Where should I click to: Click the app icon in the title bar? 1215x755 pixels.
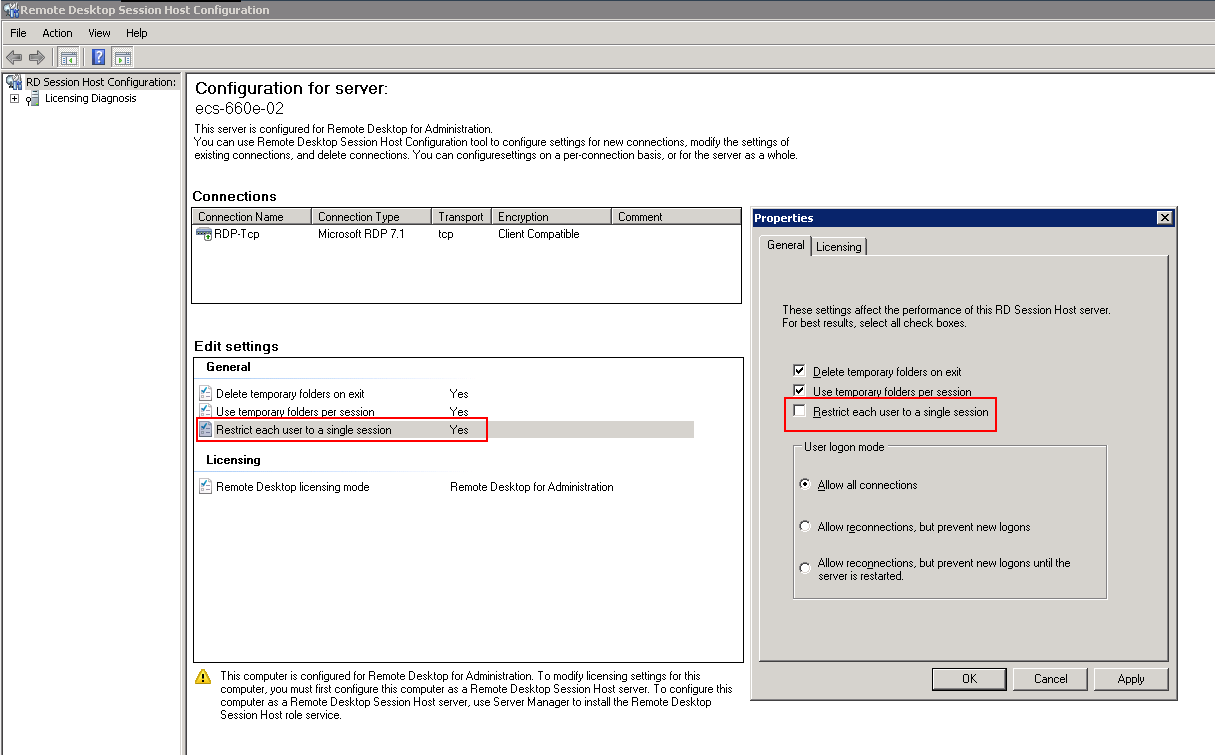(10, 10)
